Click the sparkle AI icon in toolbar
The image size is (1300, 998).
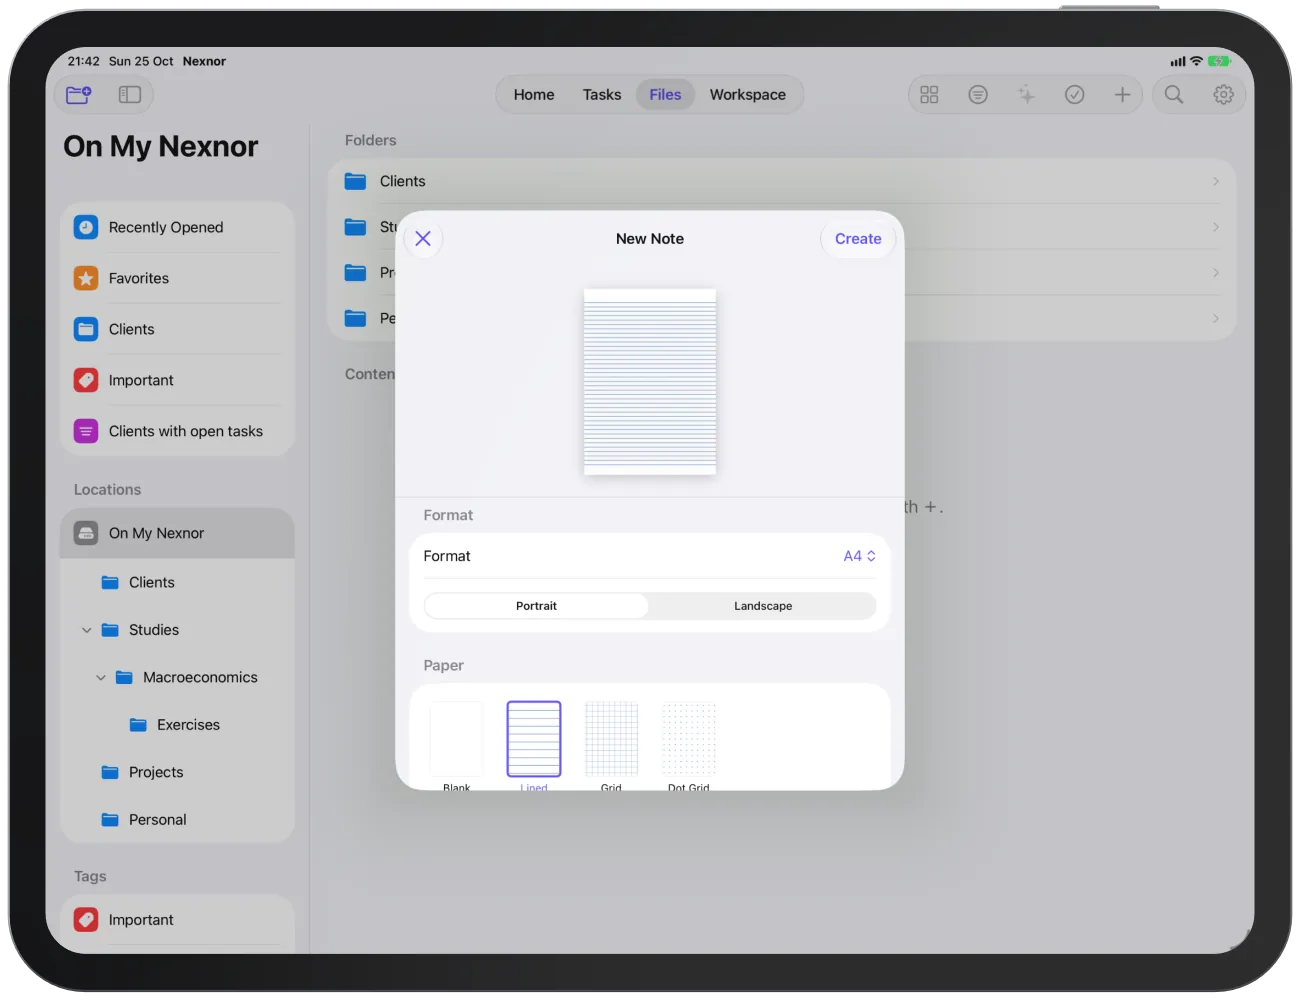point(1026,94)
